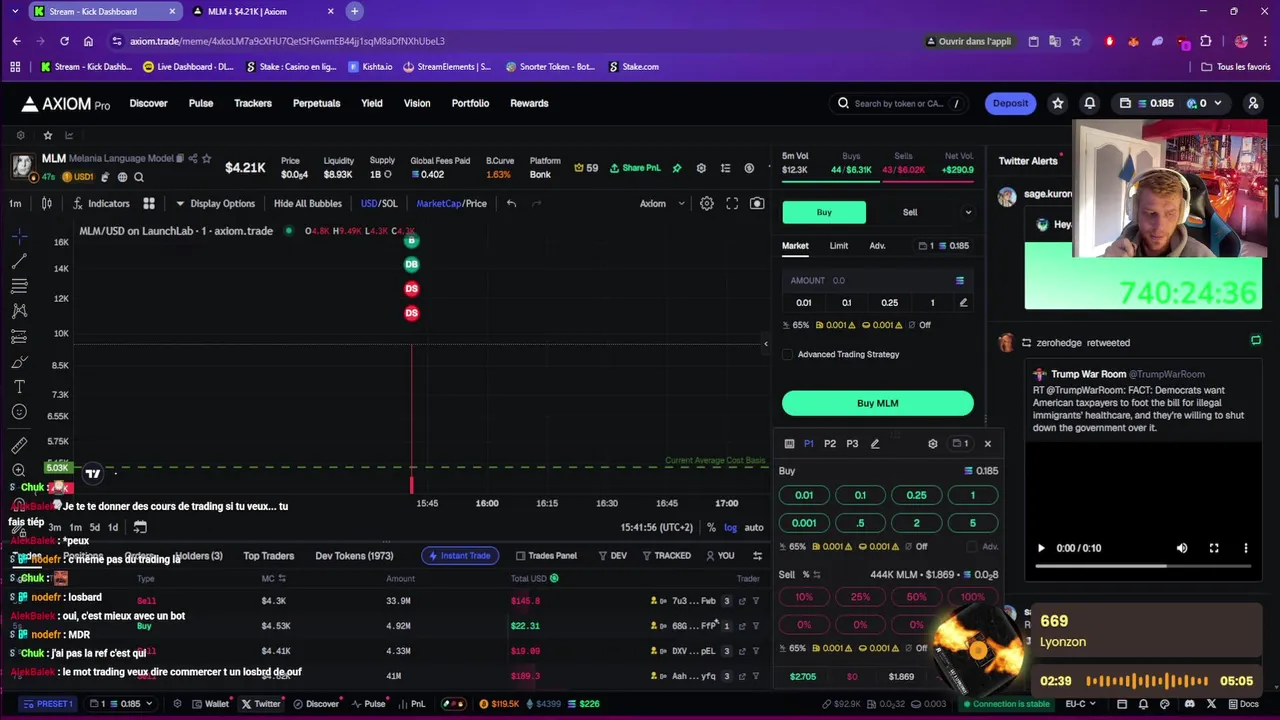Viewport: 1280px width, 720px height.
Task: Select the 1m timeframe dropdown
Action: pyautogui.click(x=15, y=203)
